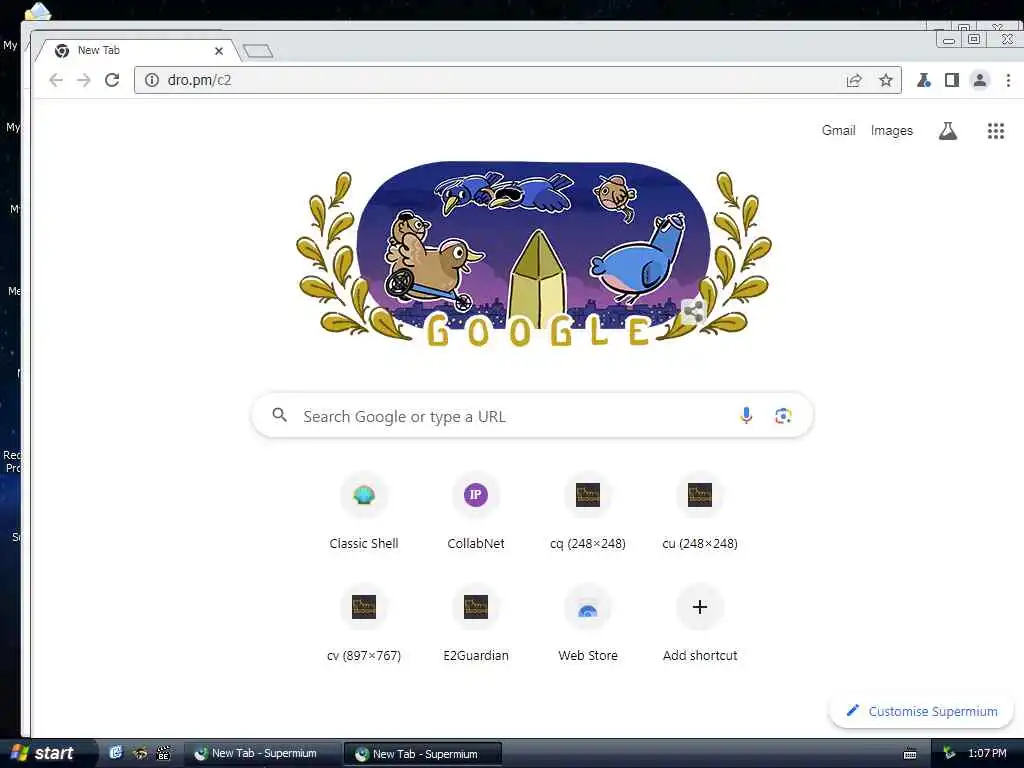Search by image with the lens icon
Viewport: 1024px width, 768px height.
point(783,415)
